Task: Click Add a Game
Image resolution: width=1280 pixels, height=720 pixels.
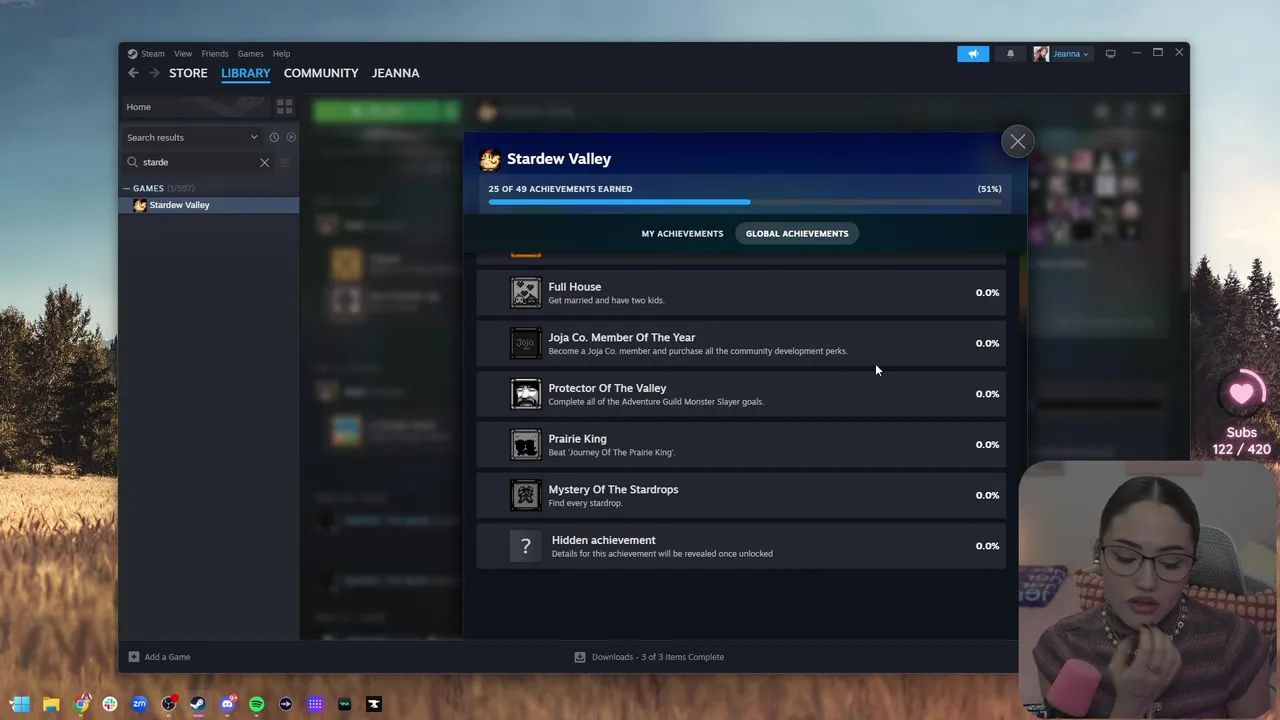Action: click(x=160, y=657)
